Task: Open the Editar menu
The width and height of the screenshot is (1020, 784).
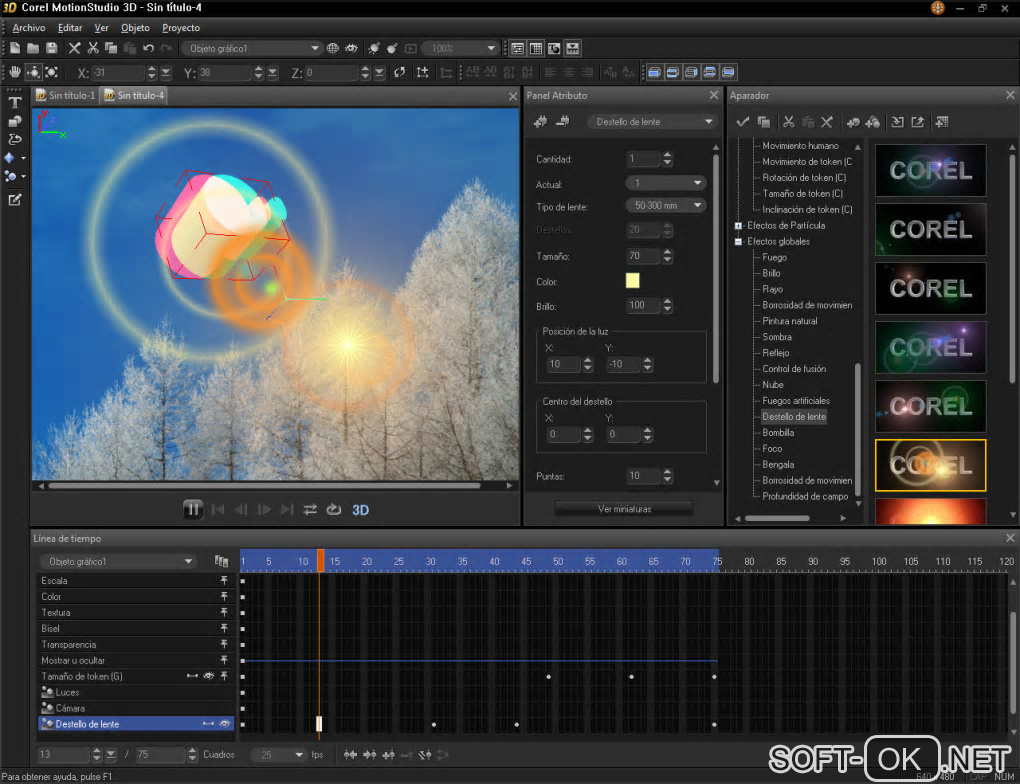Action: [70, 28]
